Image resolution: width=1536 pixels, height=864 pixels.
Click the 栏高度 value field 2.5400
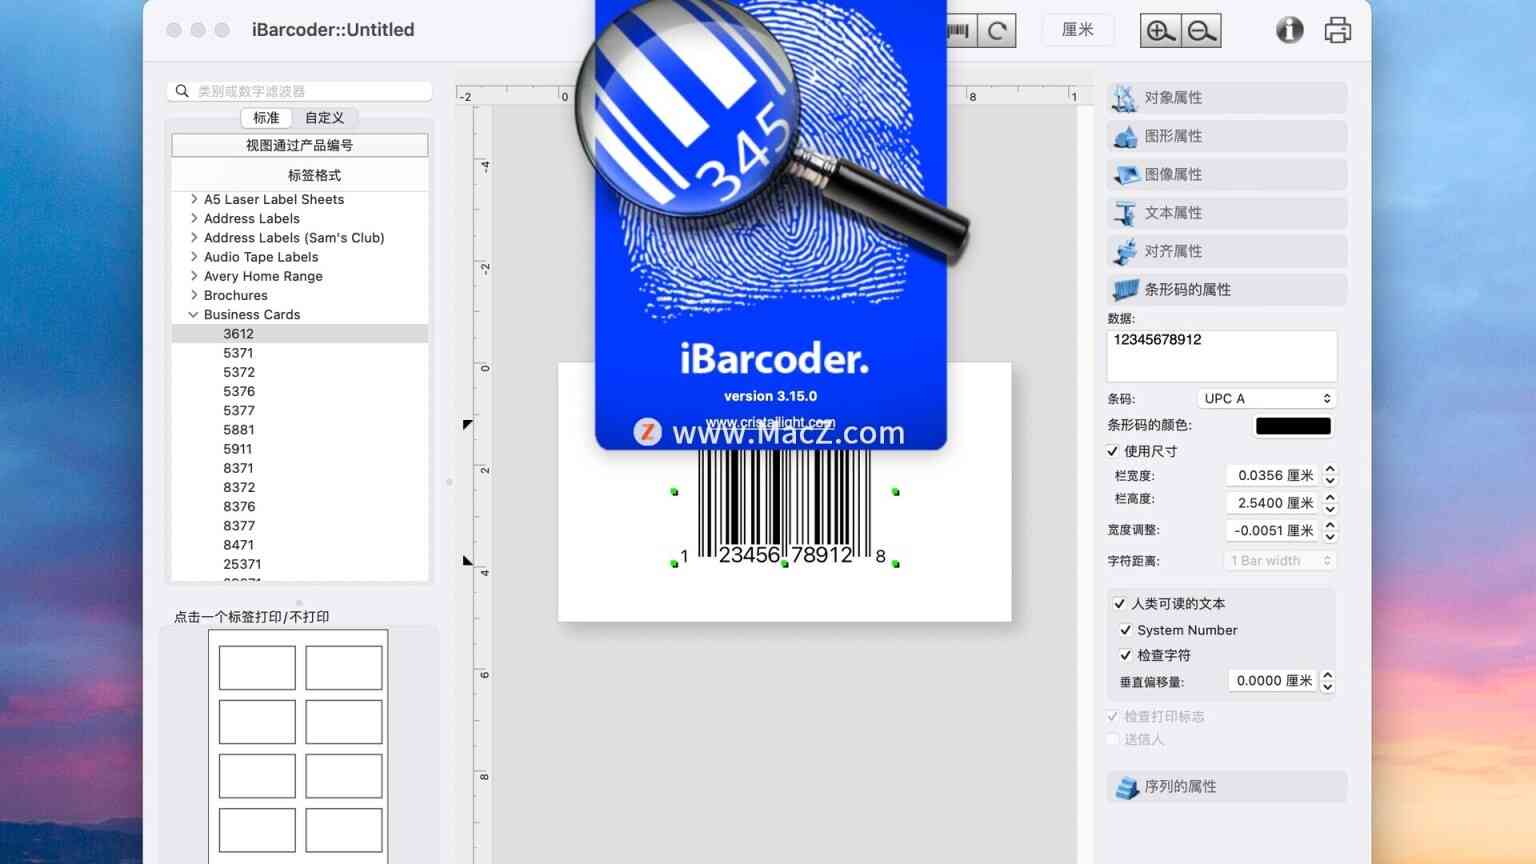1272,503
